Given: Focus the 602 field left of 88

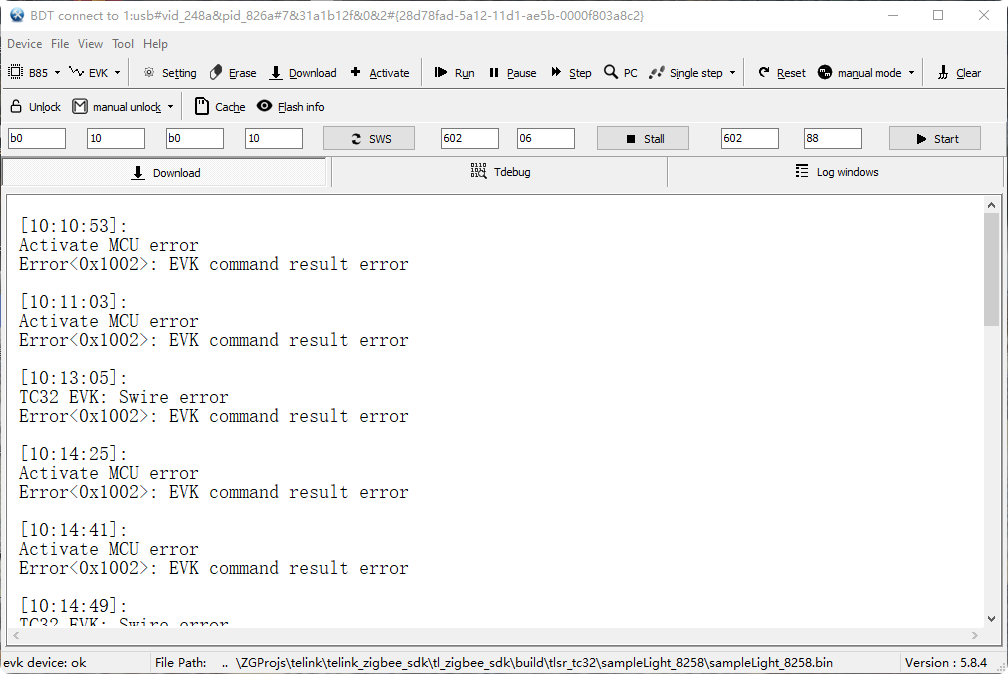Looking at the screenshot, I should [x=750, y=138].
